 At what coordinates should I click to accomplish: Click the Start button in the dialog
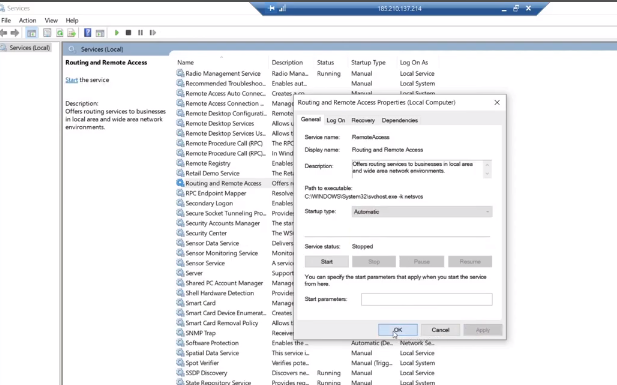327,261
